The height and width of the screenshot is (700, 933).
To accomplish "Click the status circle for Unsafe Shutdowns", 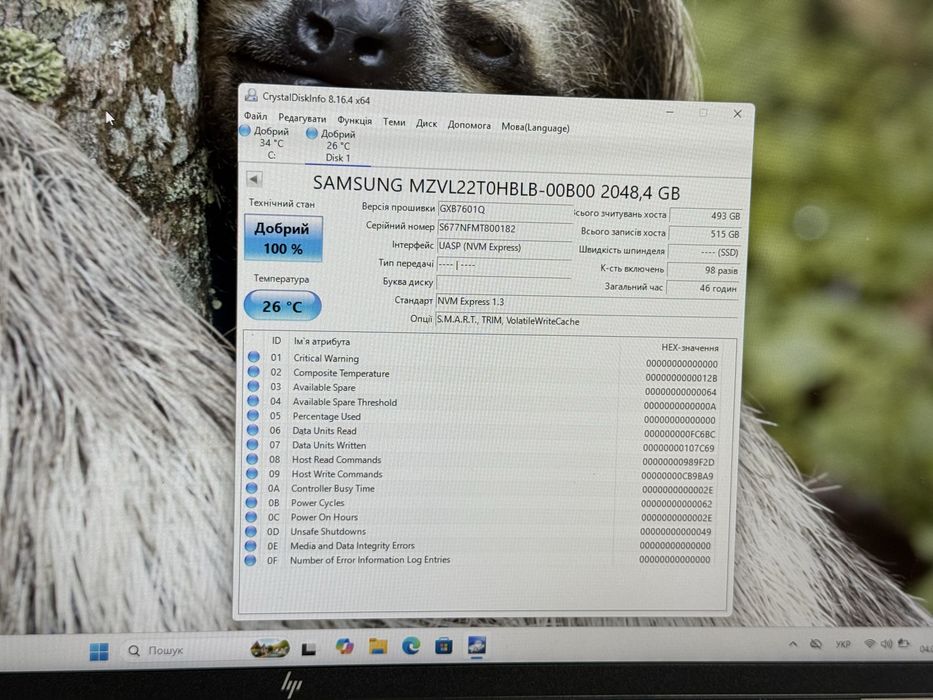I will [x=251, y=531].
